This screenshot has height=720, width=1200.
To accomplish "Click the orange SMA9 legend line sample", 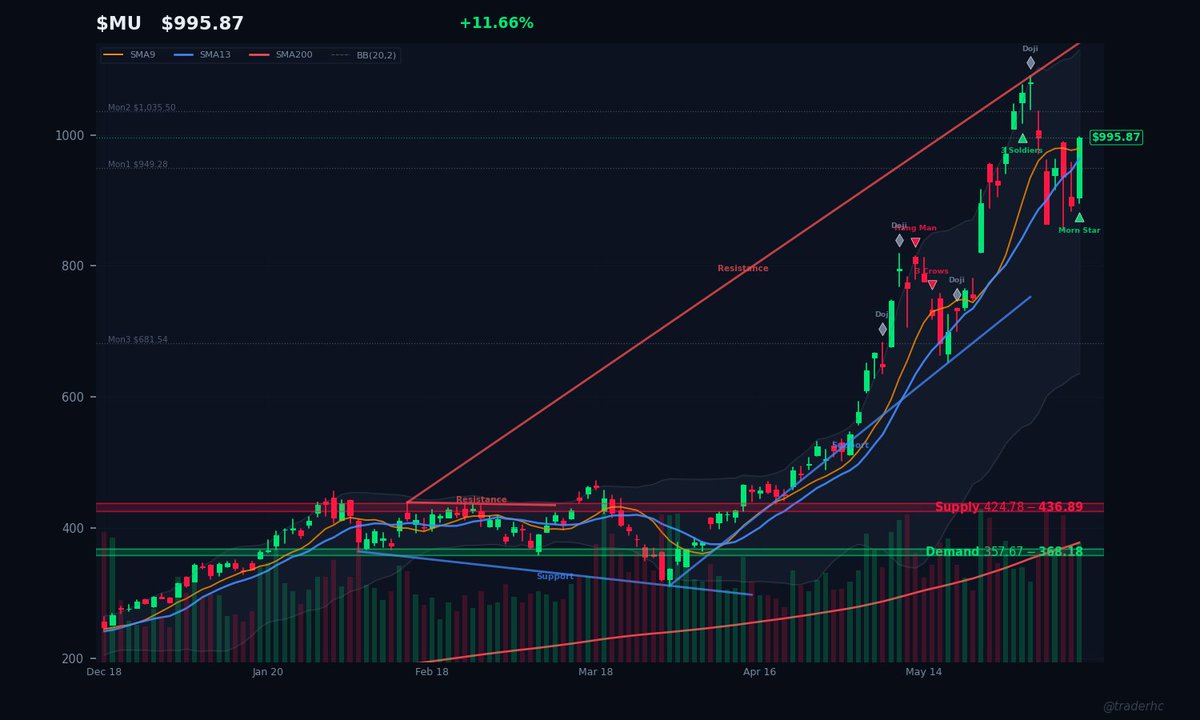I will [114, 55].
